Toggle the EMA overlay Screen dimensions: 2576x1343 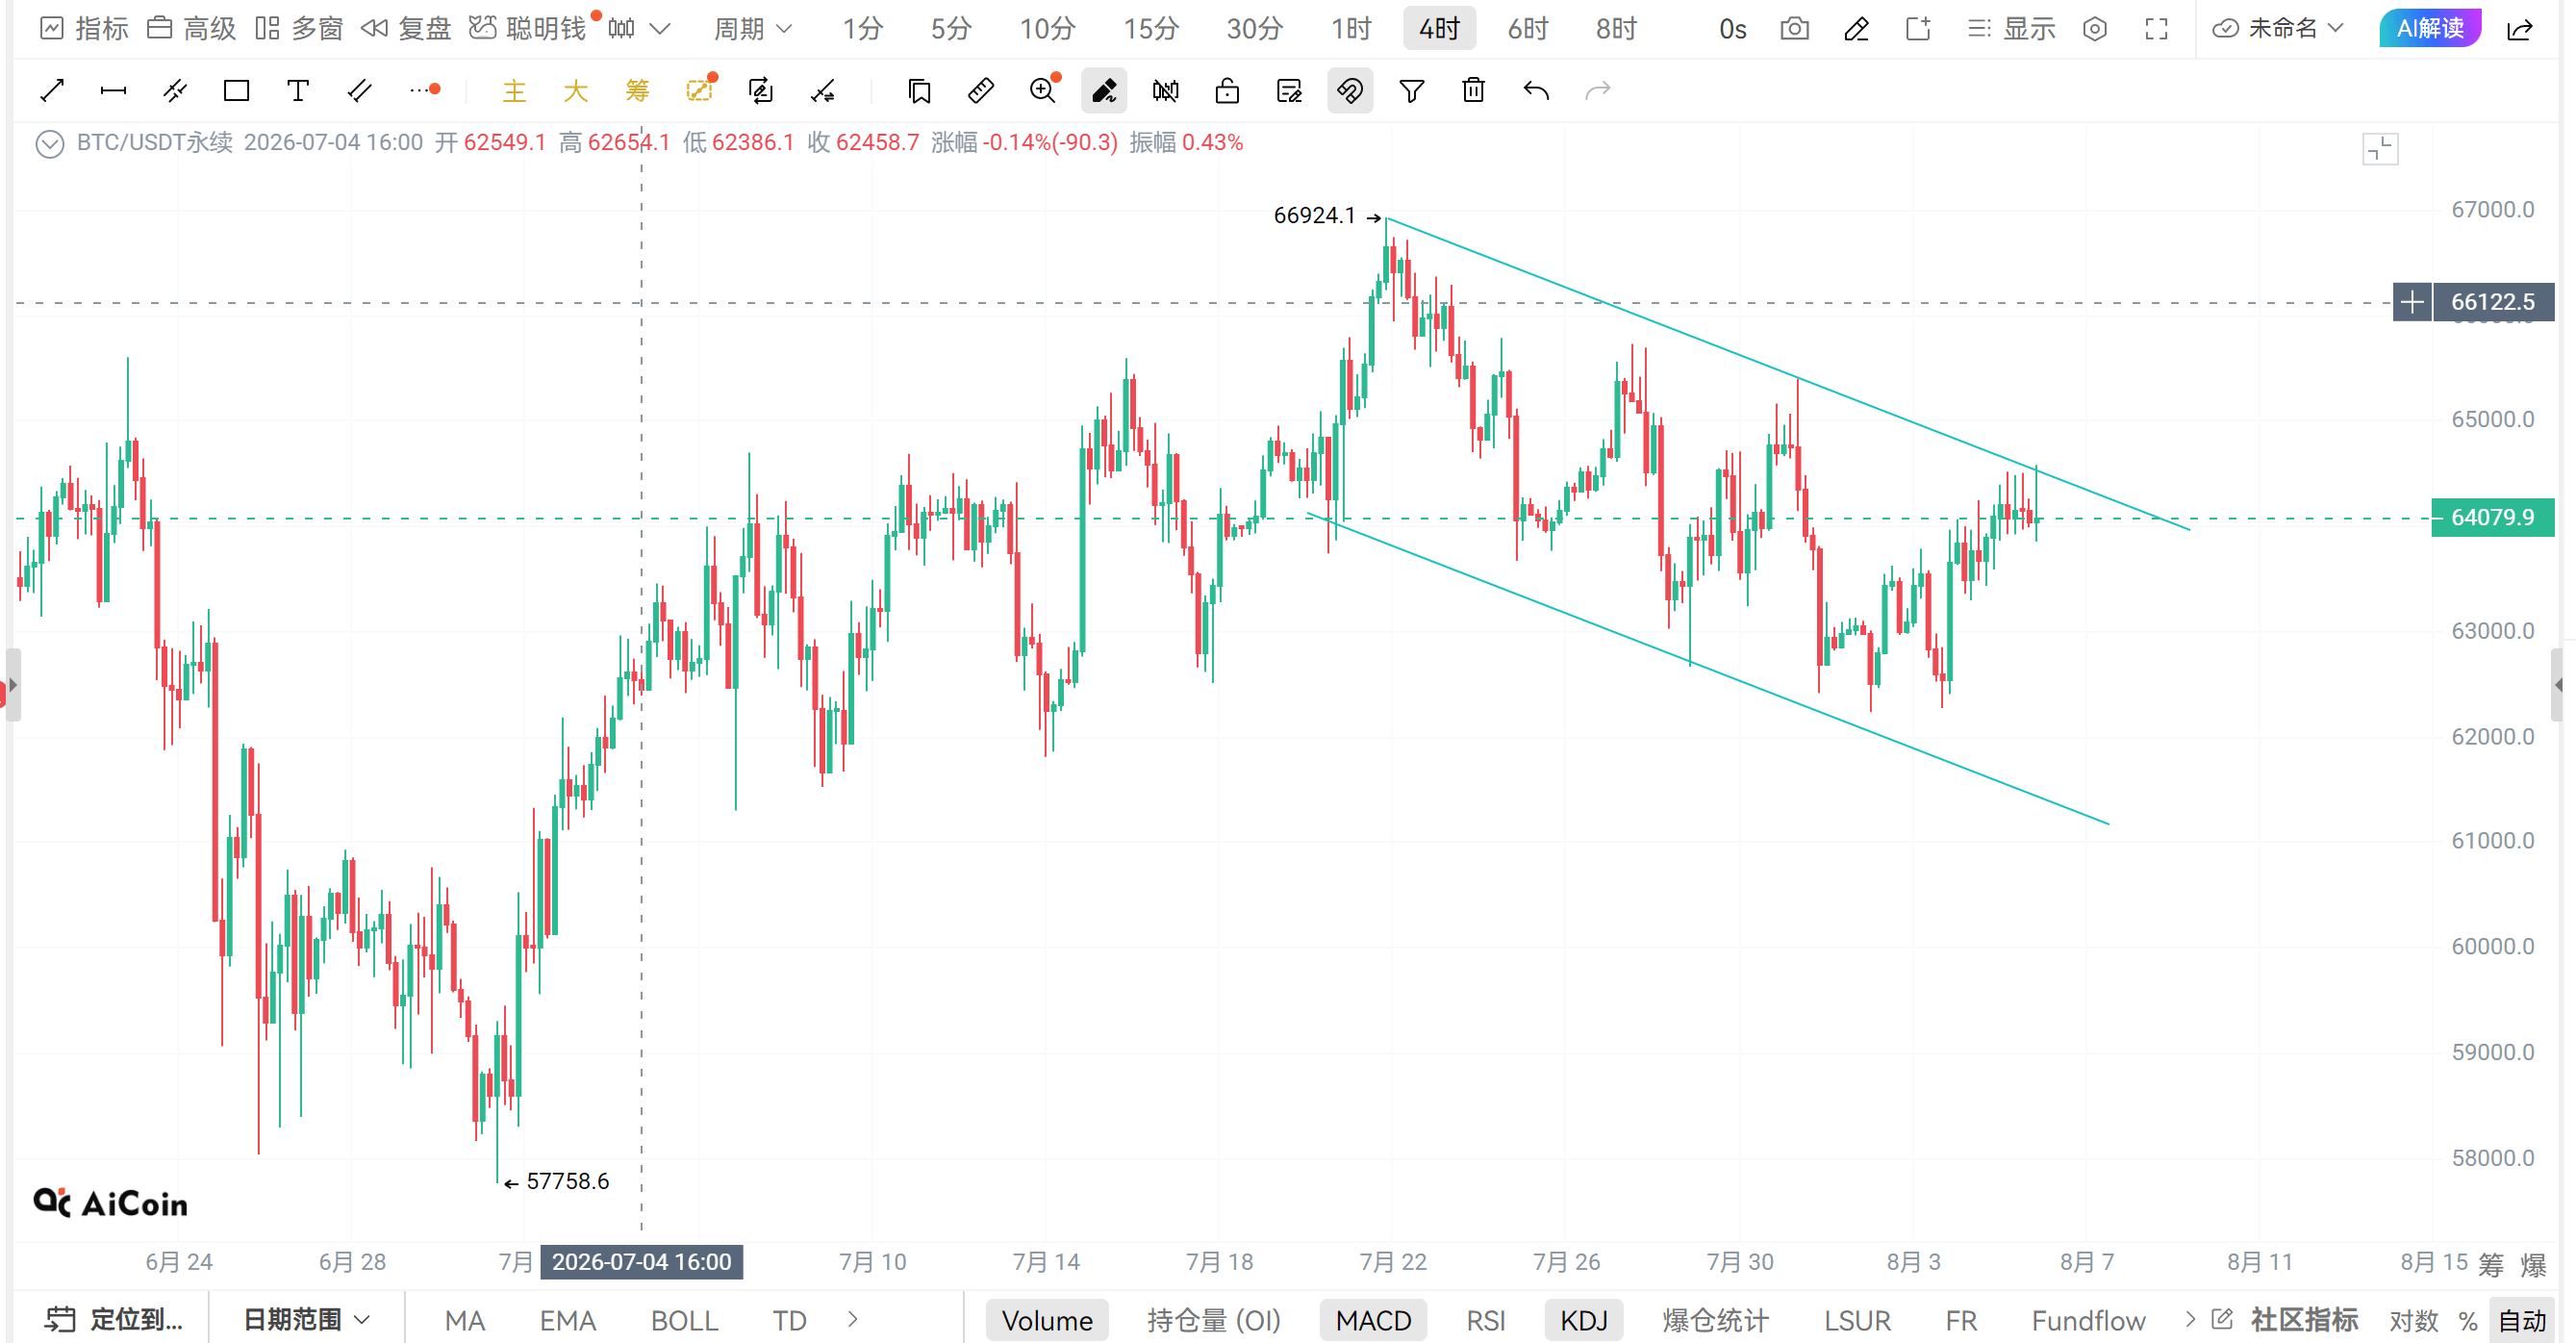pos(567,1320)
